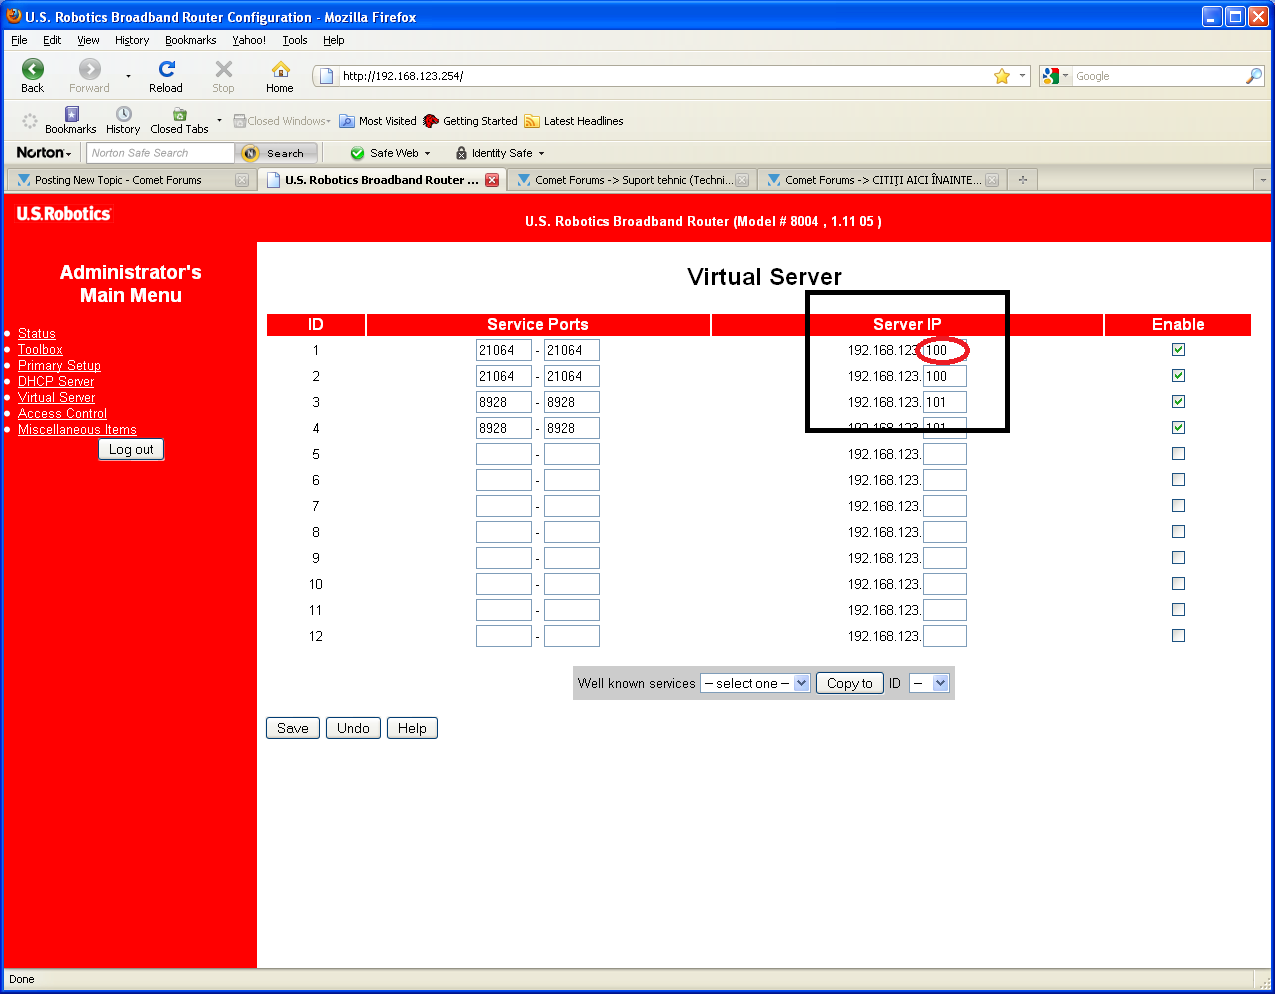Open the back/forward history dropdown arrow
The image size is (1275, 994).
pyautogui.click(x=128, y=76)
